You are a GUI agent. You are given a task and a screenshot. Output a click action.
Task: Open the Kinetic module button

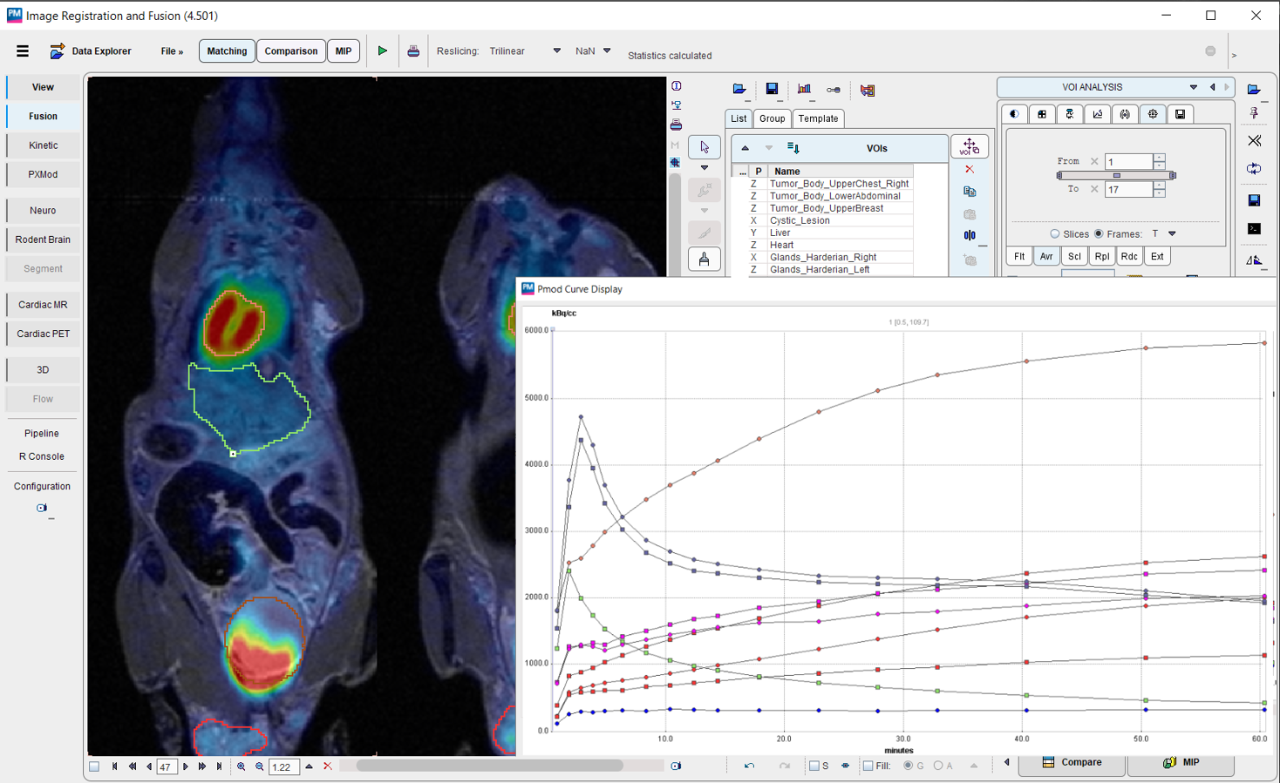43,145
